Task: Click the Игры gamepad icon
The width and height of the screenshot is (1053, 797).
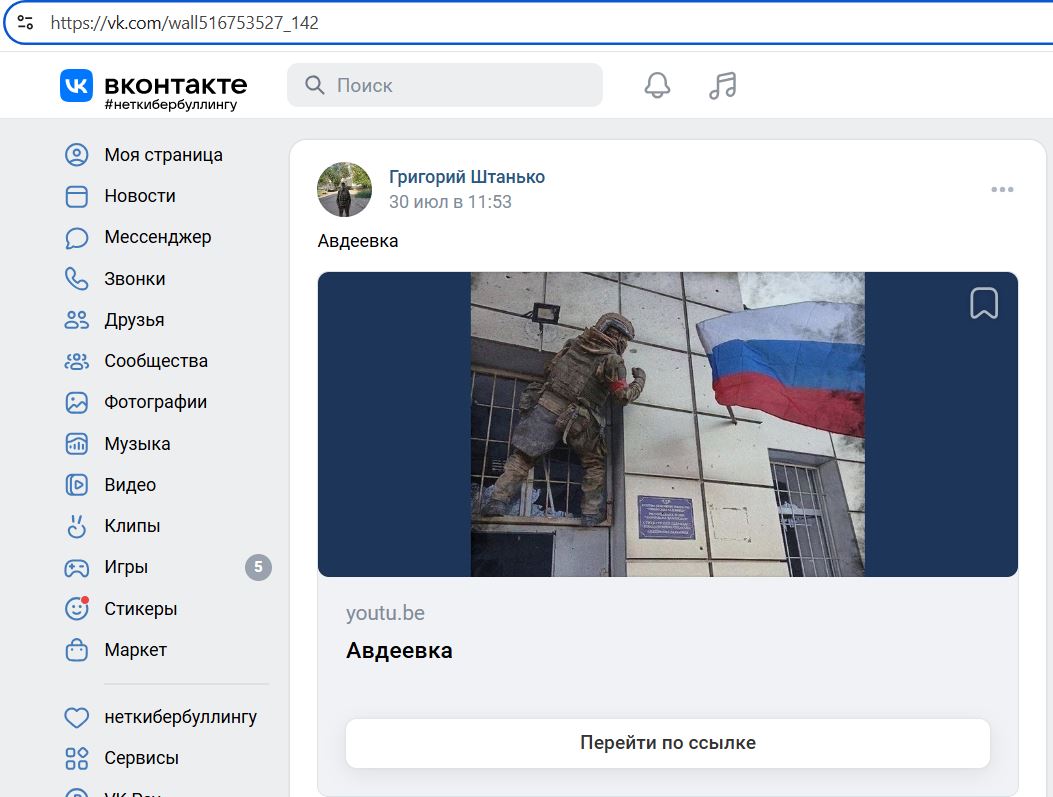Action: (77, 568)
